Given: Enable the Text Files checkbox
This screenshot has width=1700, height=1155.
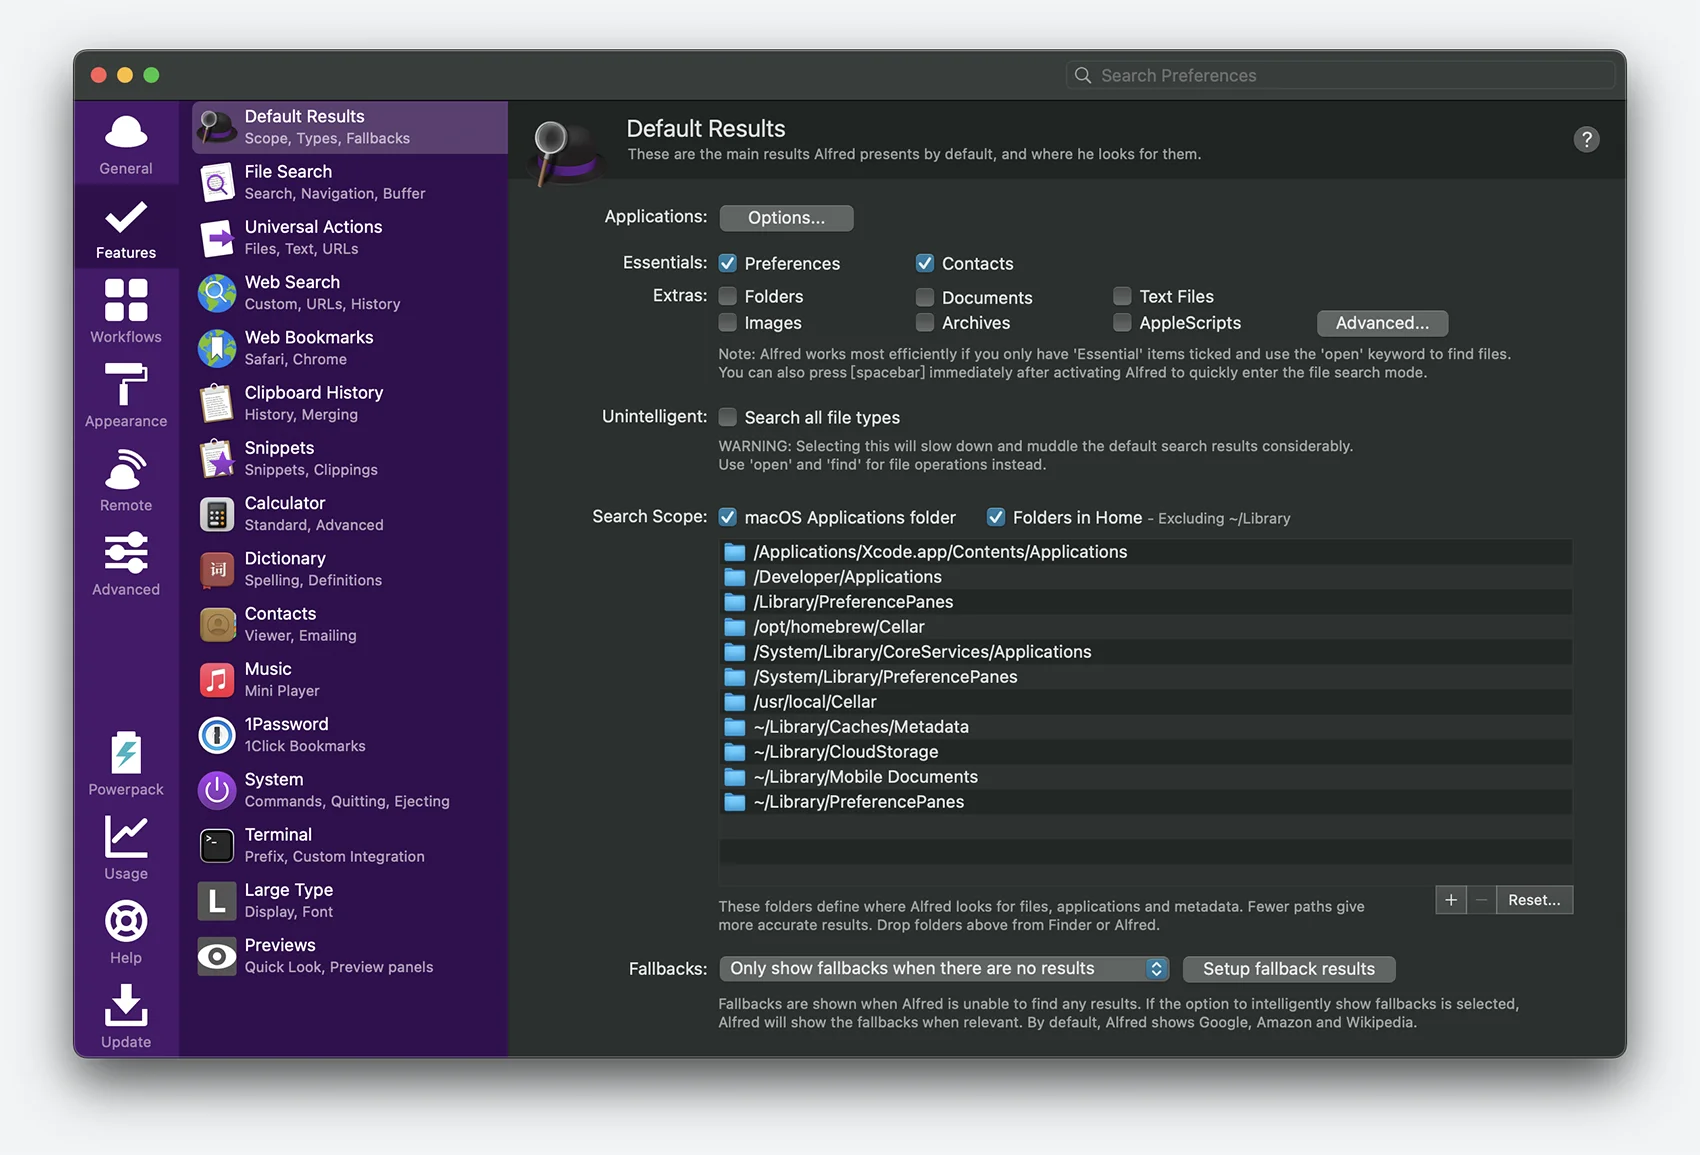Looking at the screenshot, I should [x=1122, y=296].
